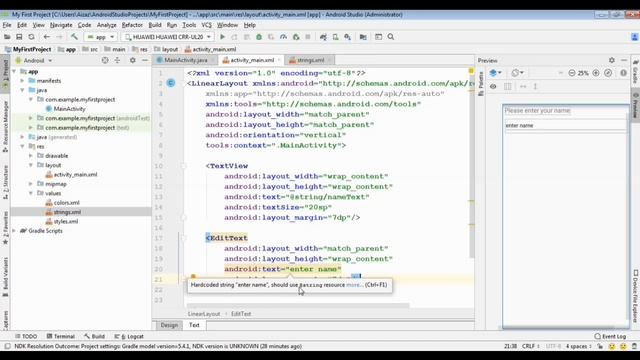
Task: Click the Save All toolbar icon
Action: point(19,37)
